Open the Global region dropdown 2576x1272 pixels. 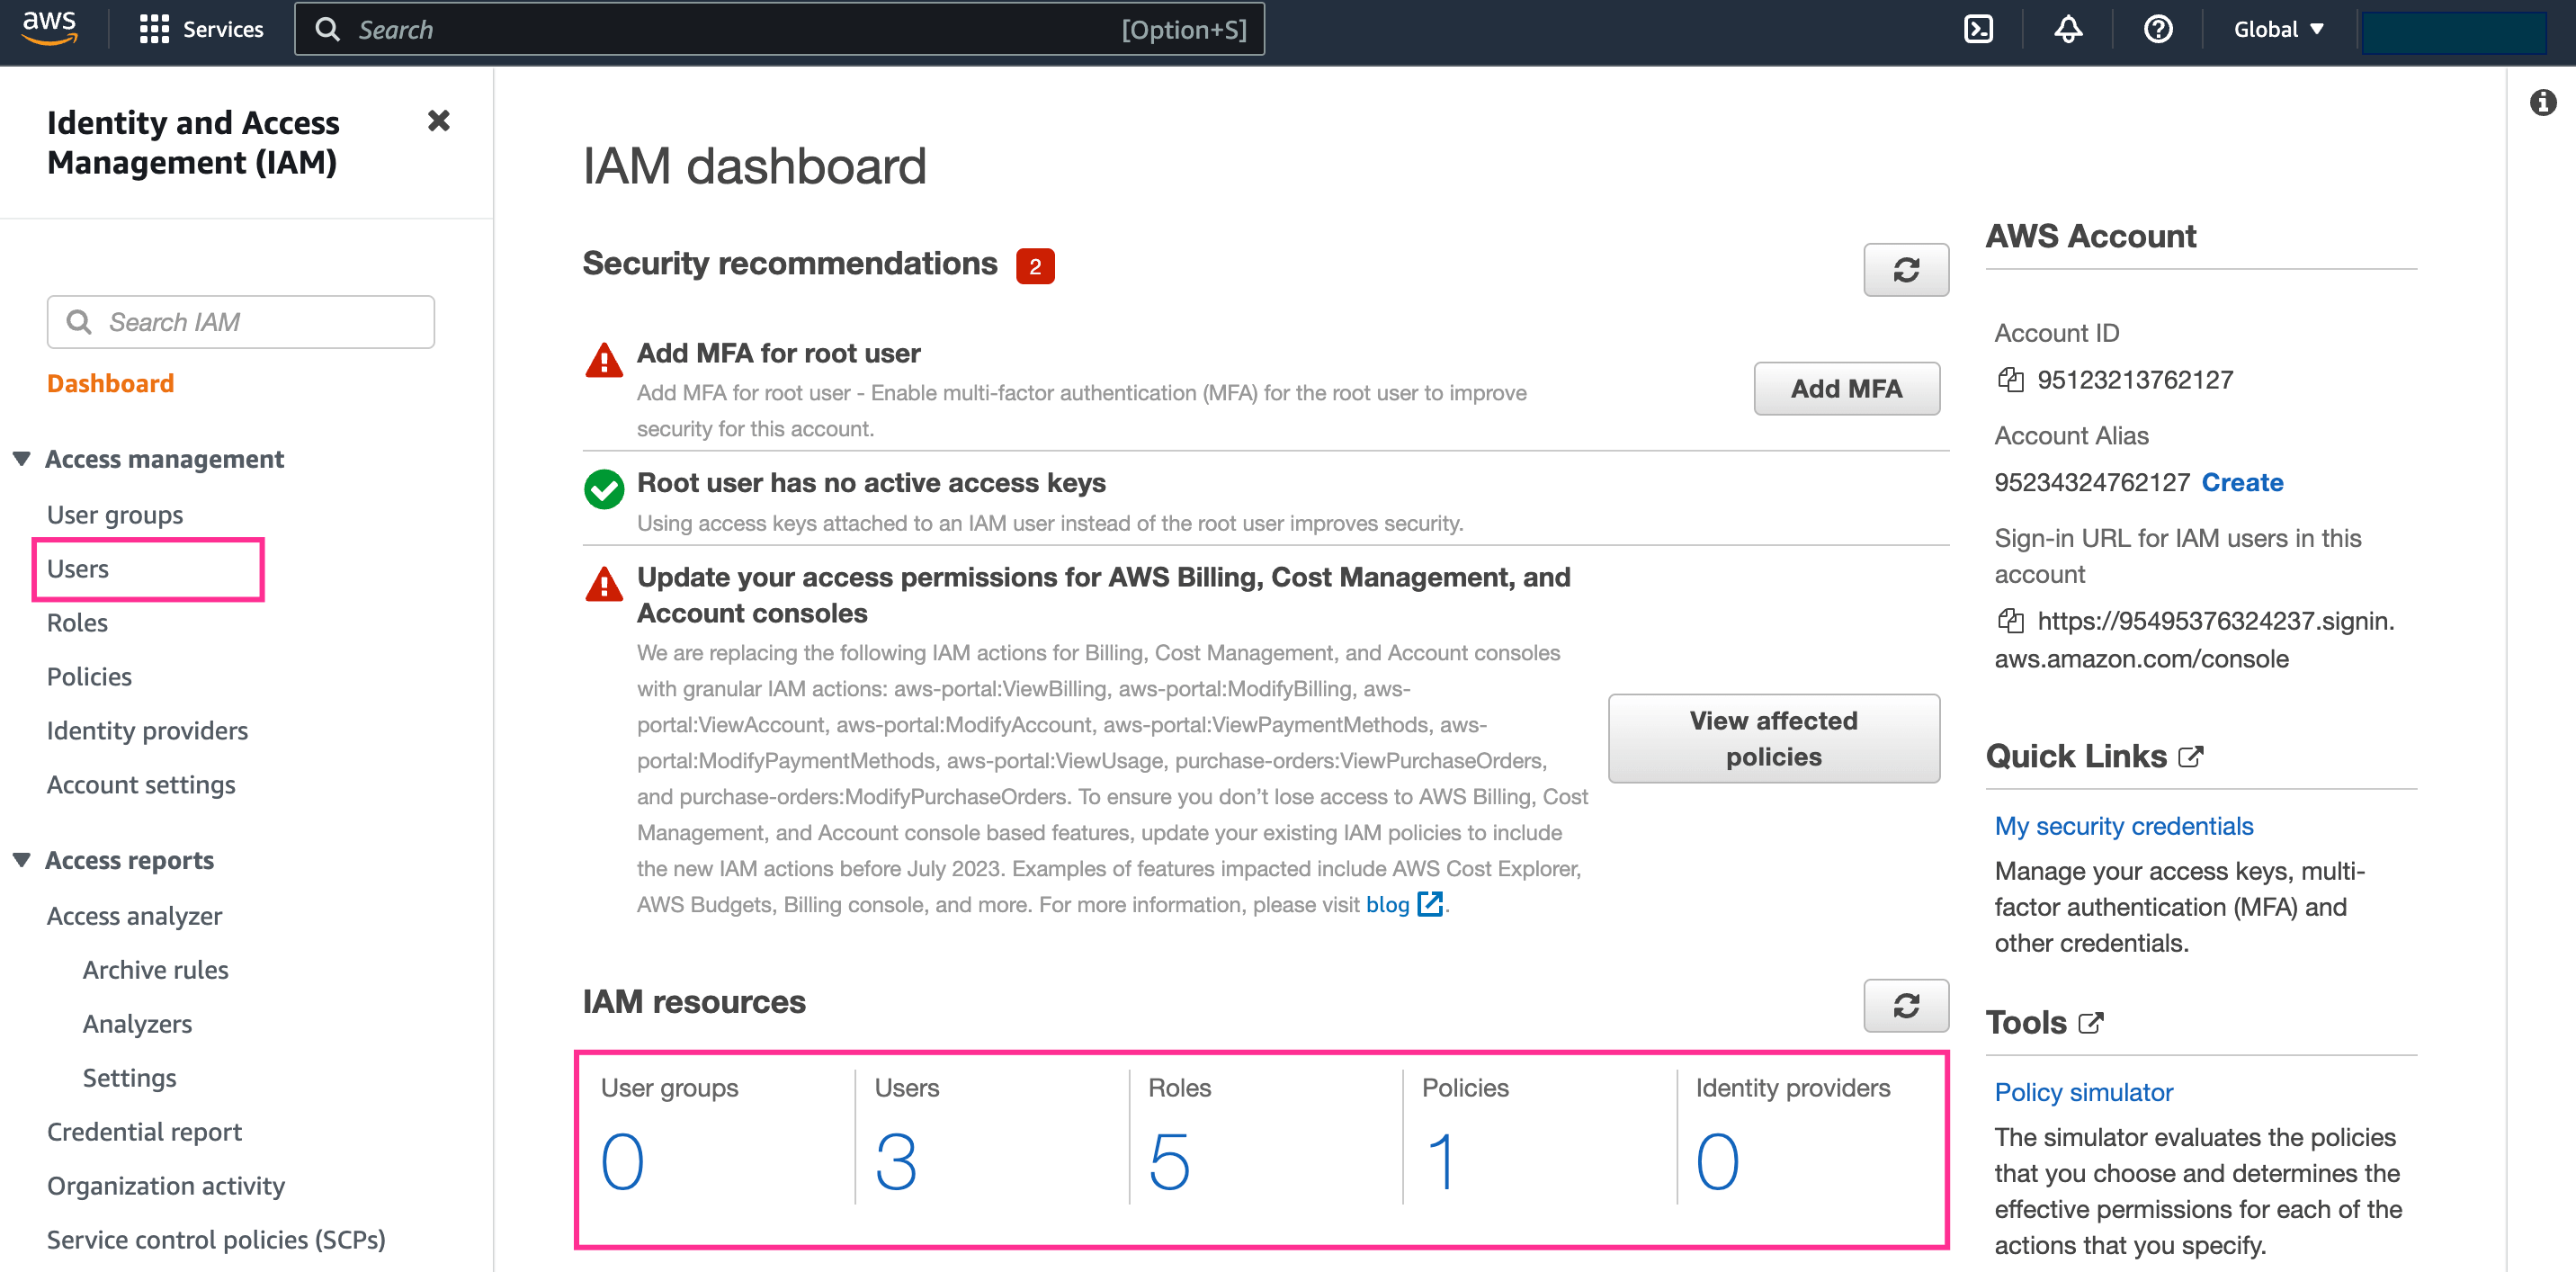2278,29
